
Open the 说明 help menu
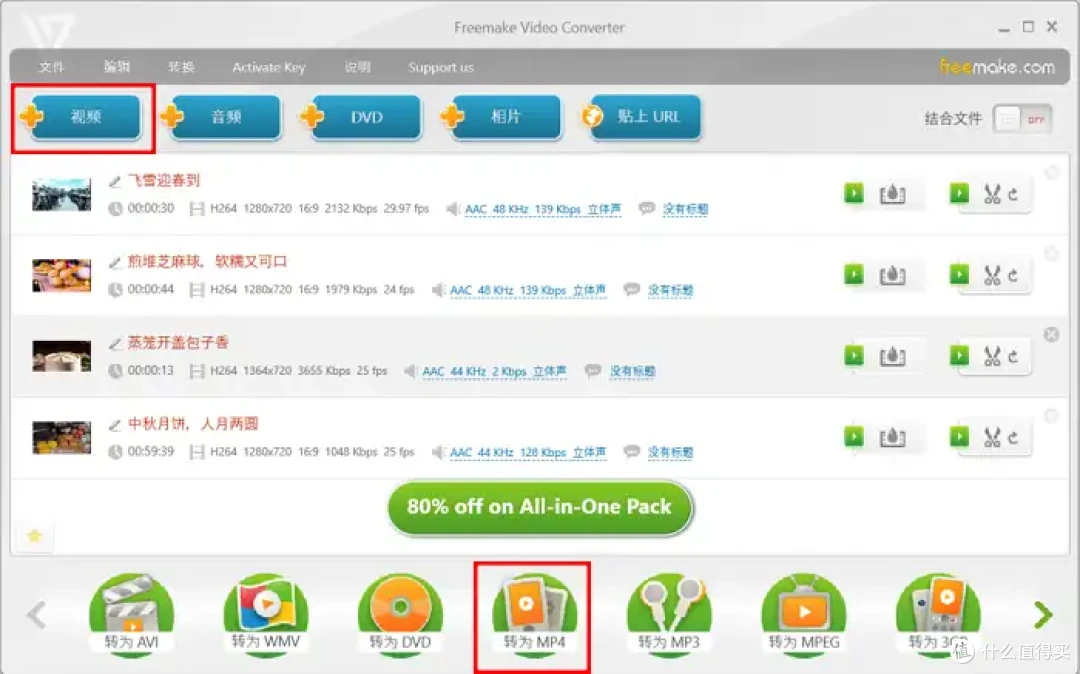click(x=357, y=67)
